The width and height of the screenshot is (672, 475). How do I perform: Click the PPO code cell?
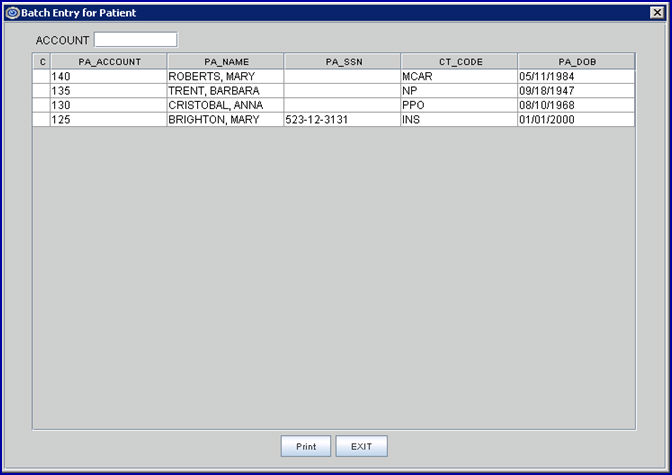tap(459, 105)
